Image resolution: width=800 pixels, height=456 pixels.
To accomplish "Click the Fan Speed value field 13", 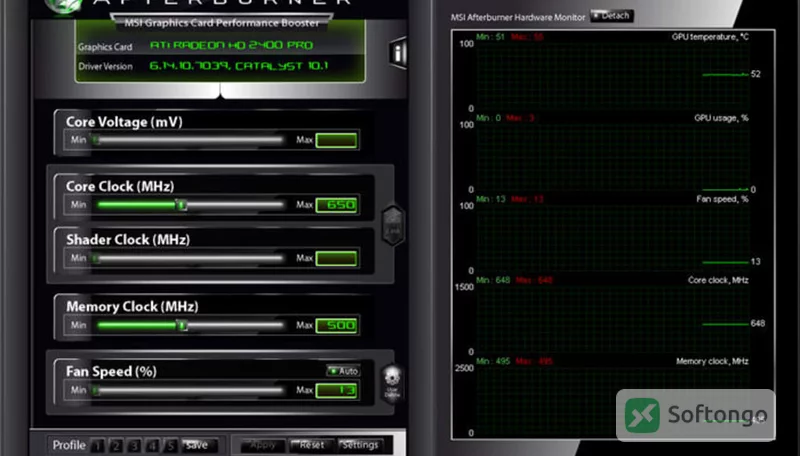I will [336, 391].
